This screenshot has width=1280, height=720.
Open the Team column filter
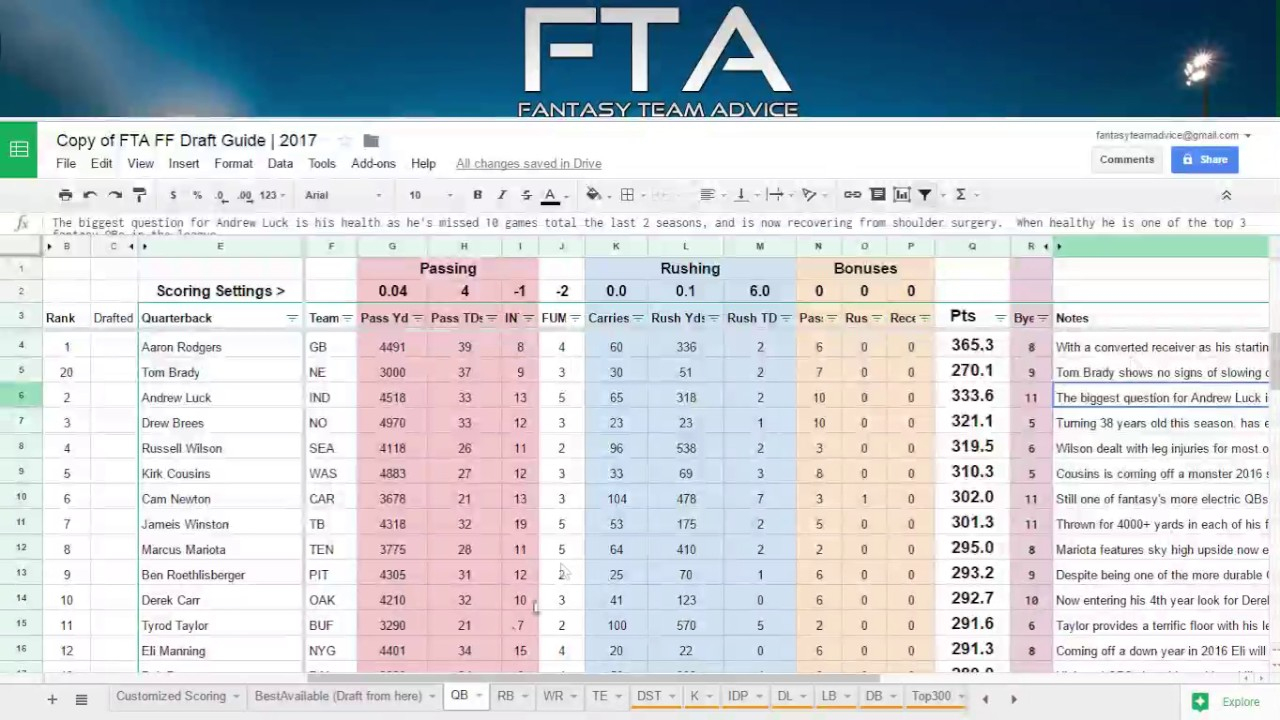click(x=348, y=318)
